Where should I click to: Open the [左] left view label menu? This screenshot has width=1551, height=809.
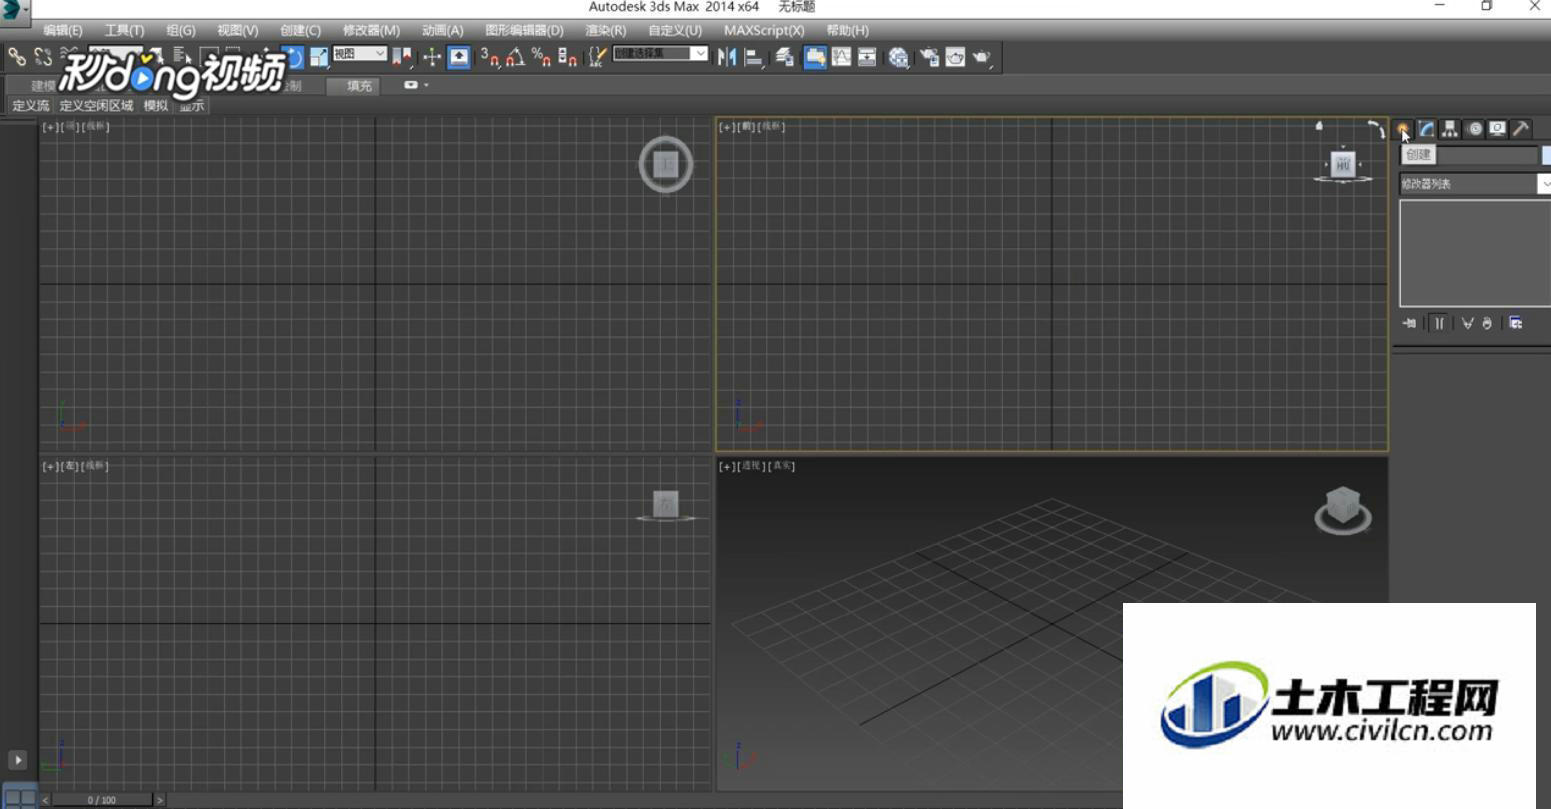tap(70, 466)
